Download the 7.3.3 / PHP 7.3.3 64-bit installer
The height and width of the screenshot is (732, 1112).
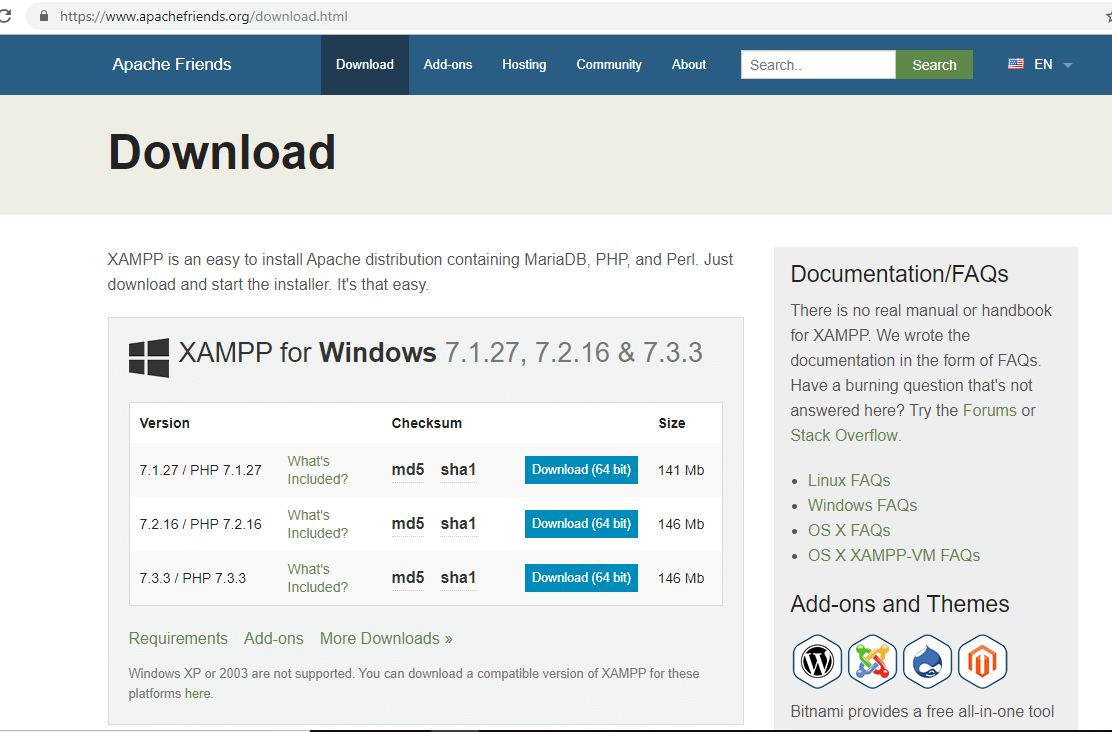[x=581, y=578]
